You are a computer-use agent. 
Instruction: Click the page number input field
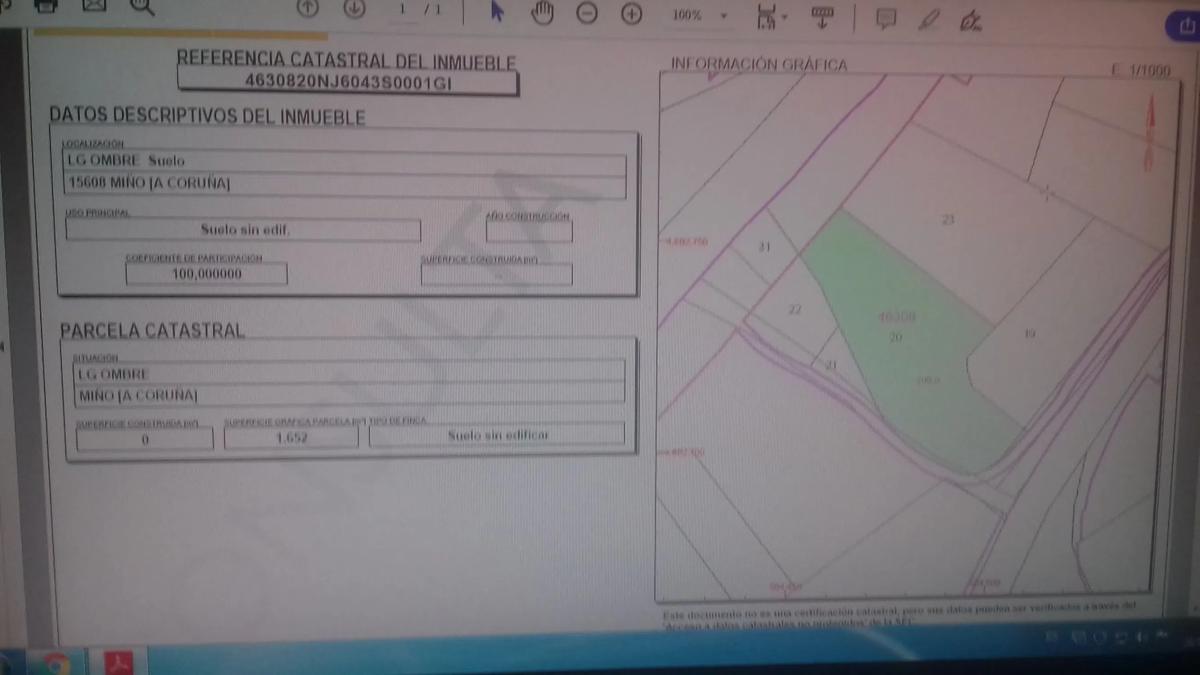404,10
